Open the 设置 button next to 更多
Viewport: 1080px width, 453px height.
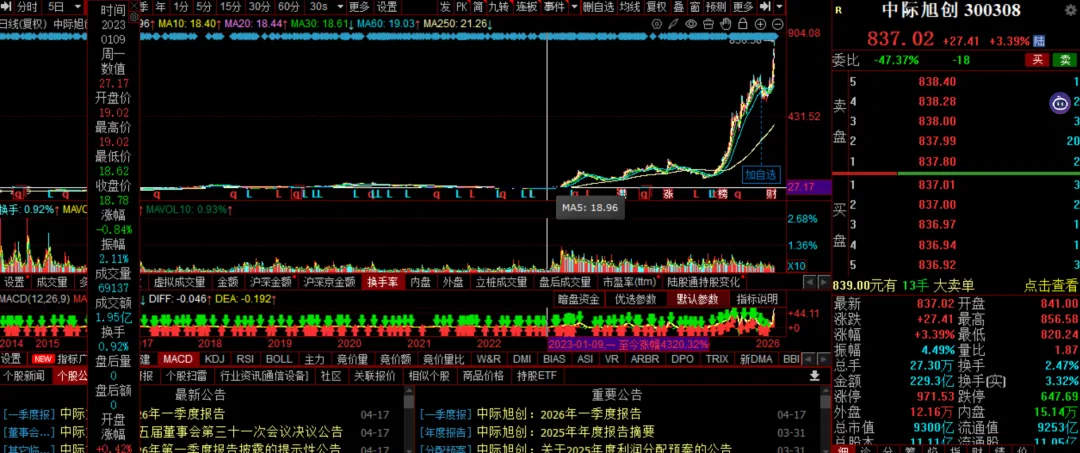click(386, 7)
